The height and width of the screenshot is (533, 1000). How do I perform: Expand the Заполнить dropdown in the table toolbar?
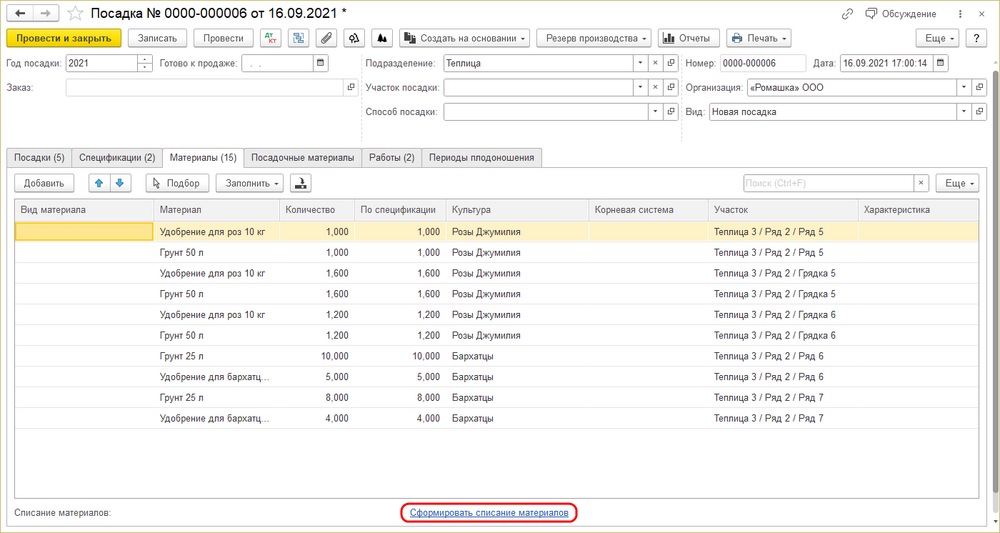pos(251,183)
